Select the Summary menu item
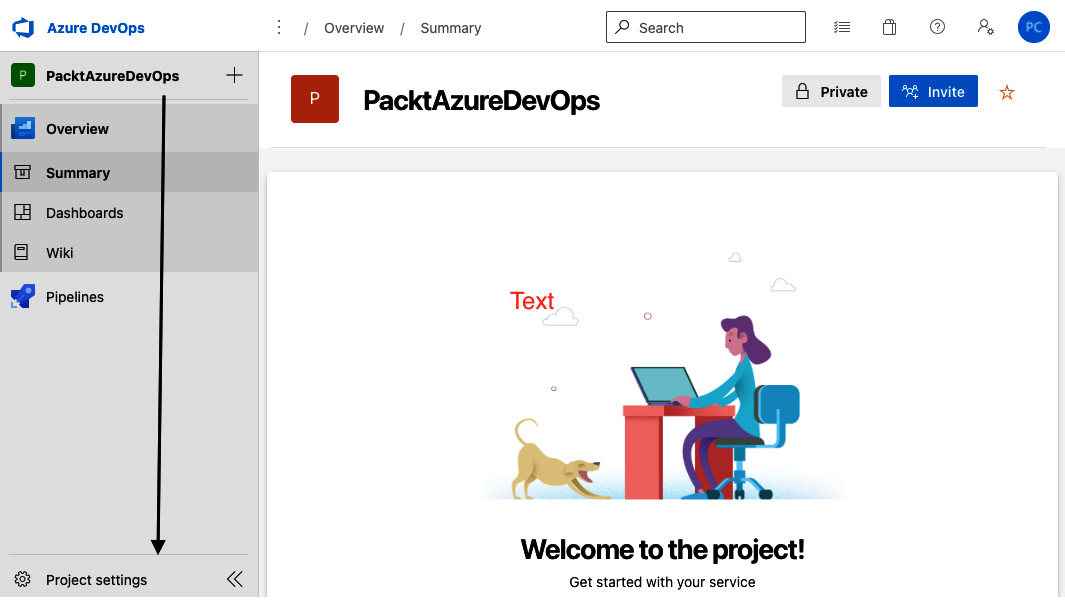The height and width of the screenshot is (602, 1065). [129, 173]
